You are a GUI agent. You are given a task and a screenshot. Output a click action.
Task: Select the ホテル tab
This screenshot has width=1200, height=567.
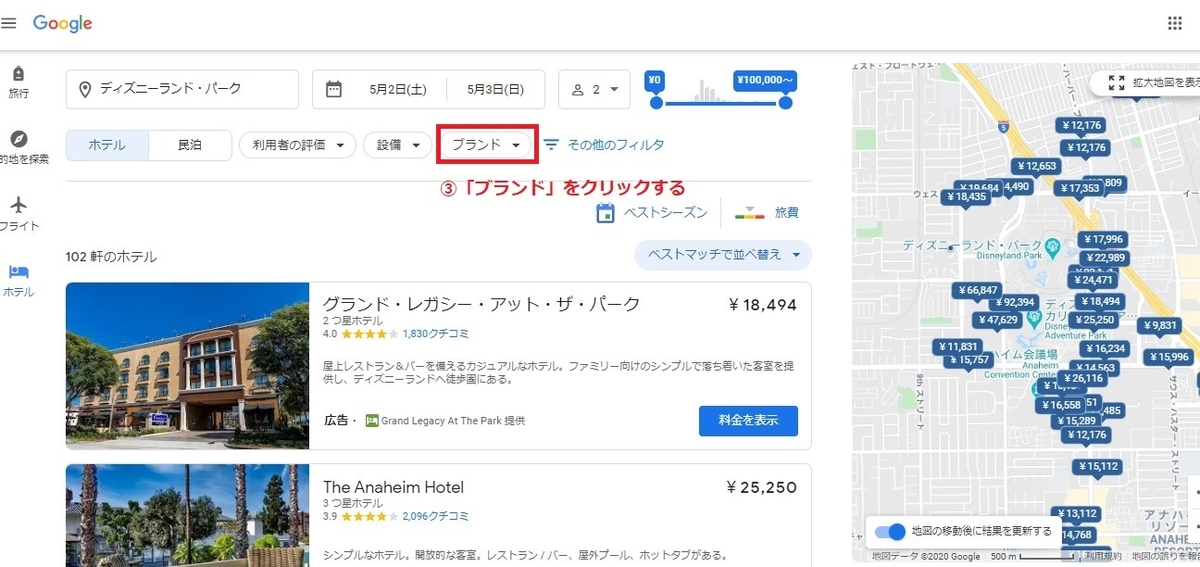click(x=107, y=145)
